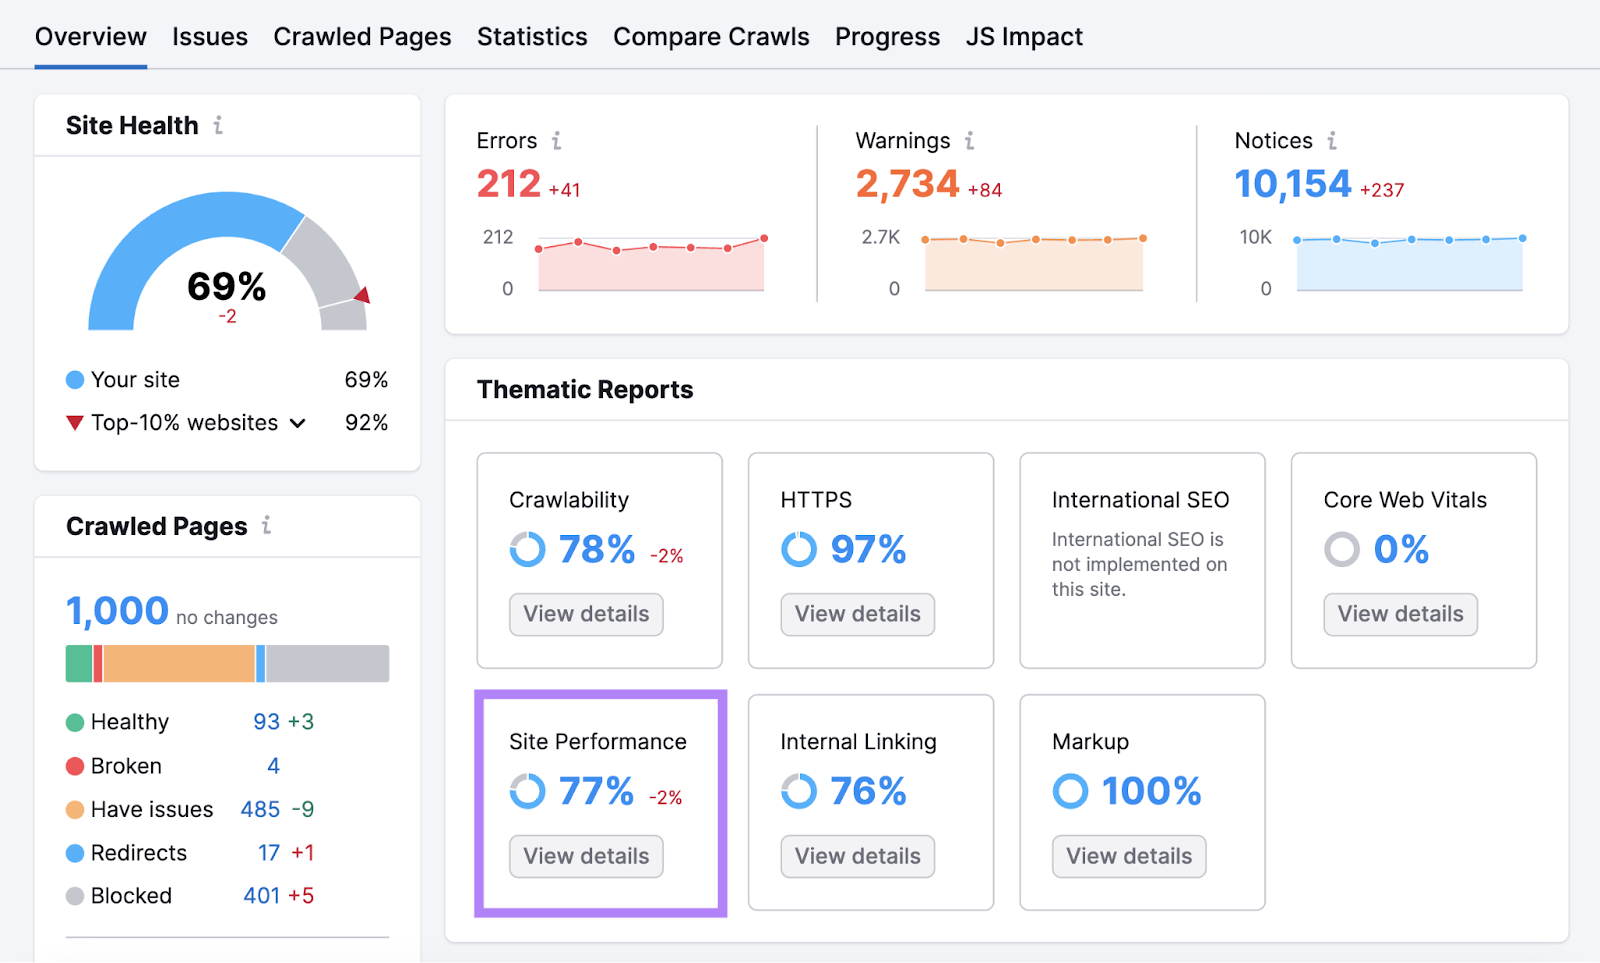Click the 10,154 notices count
1600x963 pixels.
tap(1292, 184)
